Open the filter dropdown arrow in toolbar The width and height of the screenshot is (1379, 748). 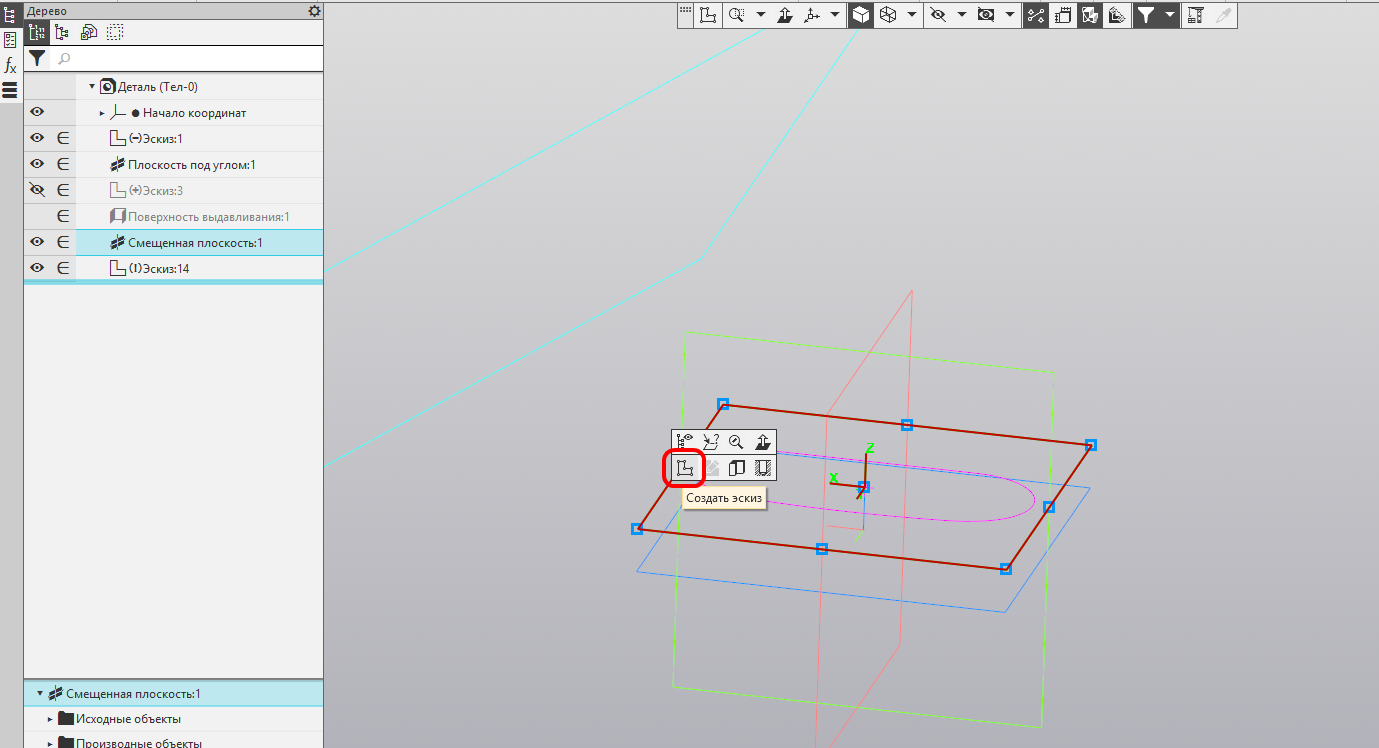click(1169, 15)
